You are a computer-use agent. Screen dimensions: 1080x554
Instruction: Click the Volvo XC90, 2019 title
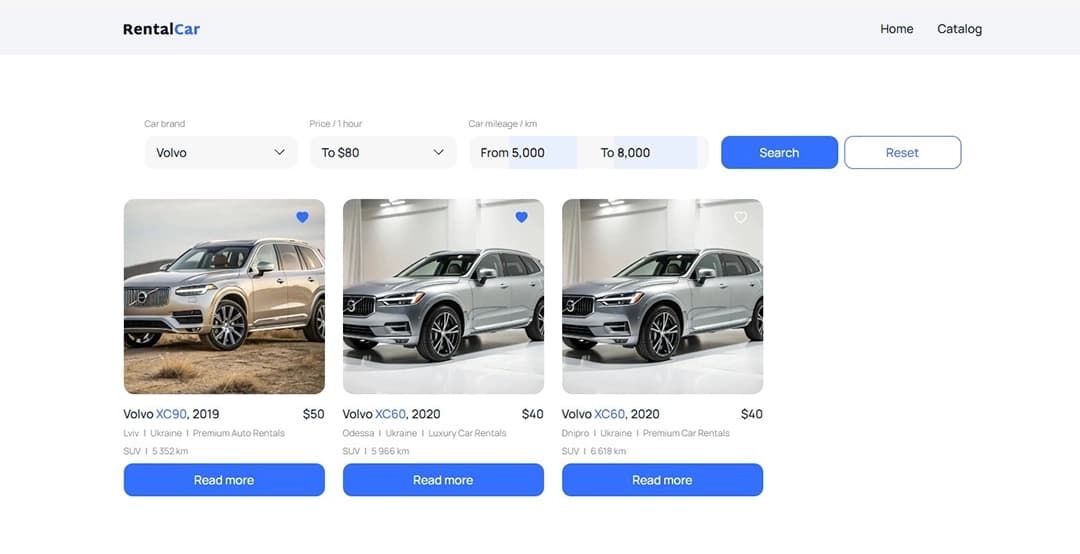pyautogui.click(x=171, y=414)
